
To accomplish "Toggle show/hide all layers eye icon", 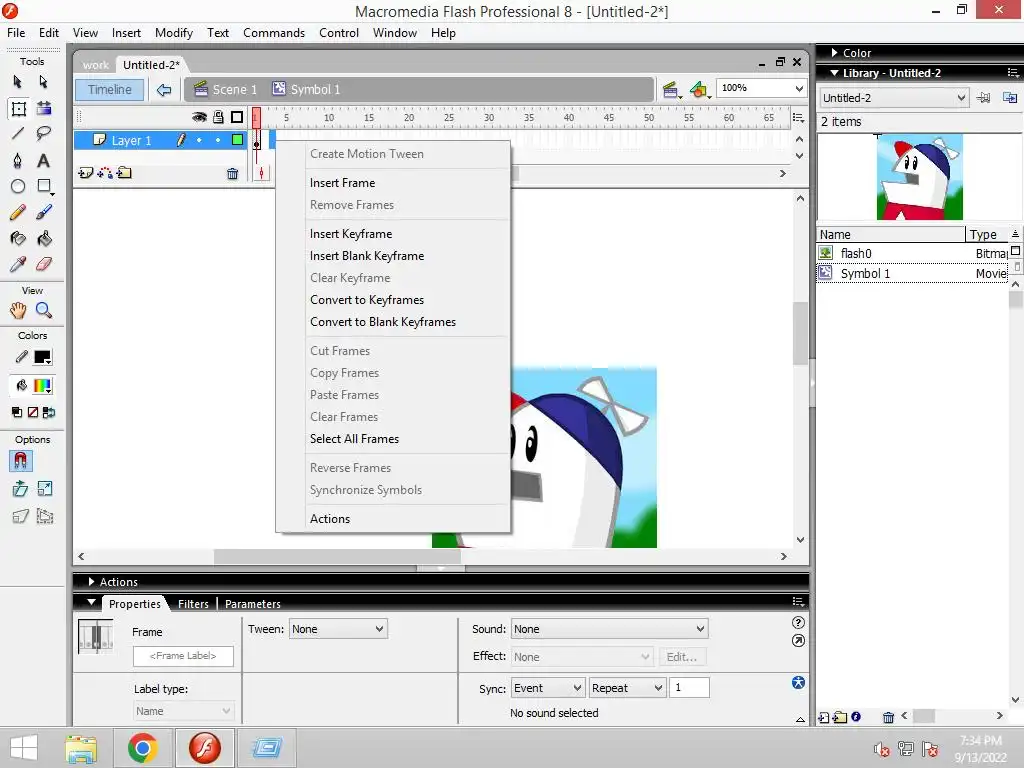I will coord(199,117).
